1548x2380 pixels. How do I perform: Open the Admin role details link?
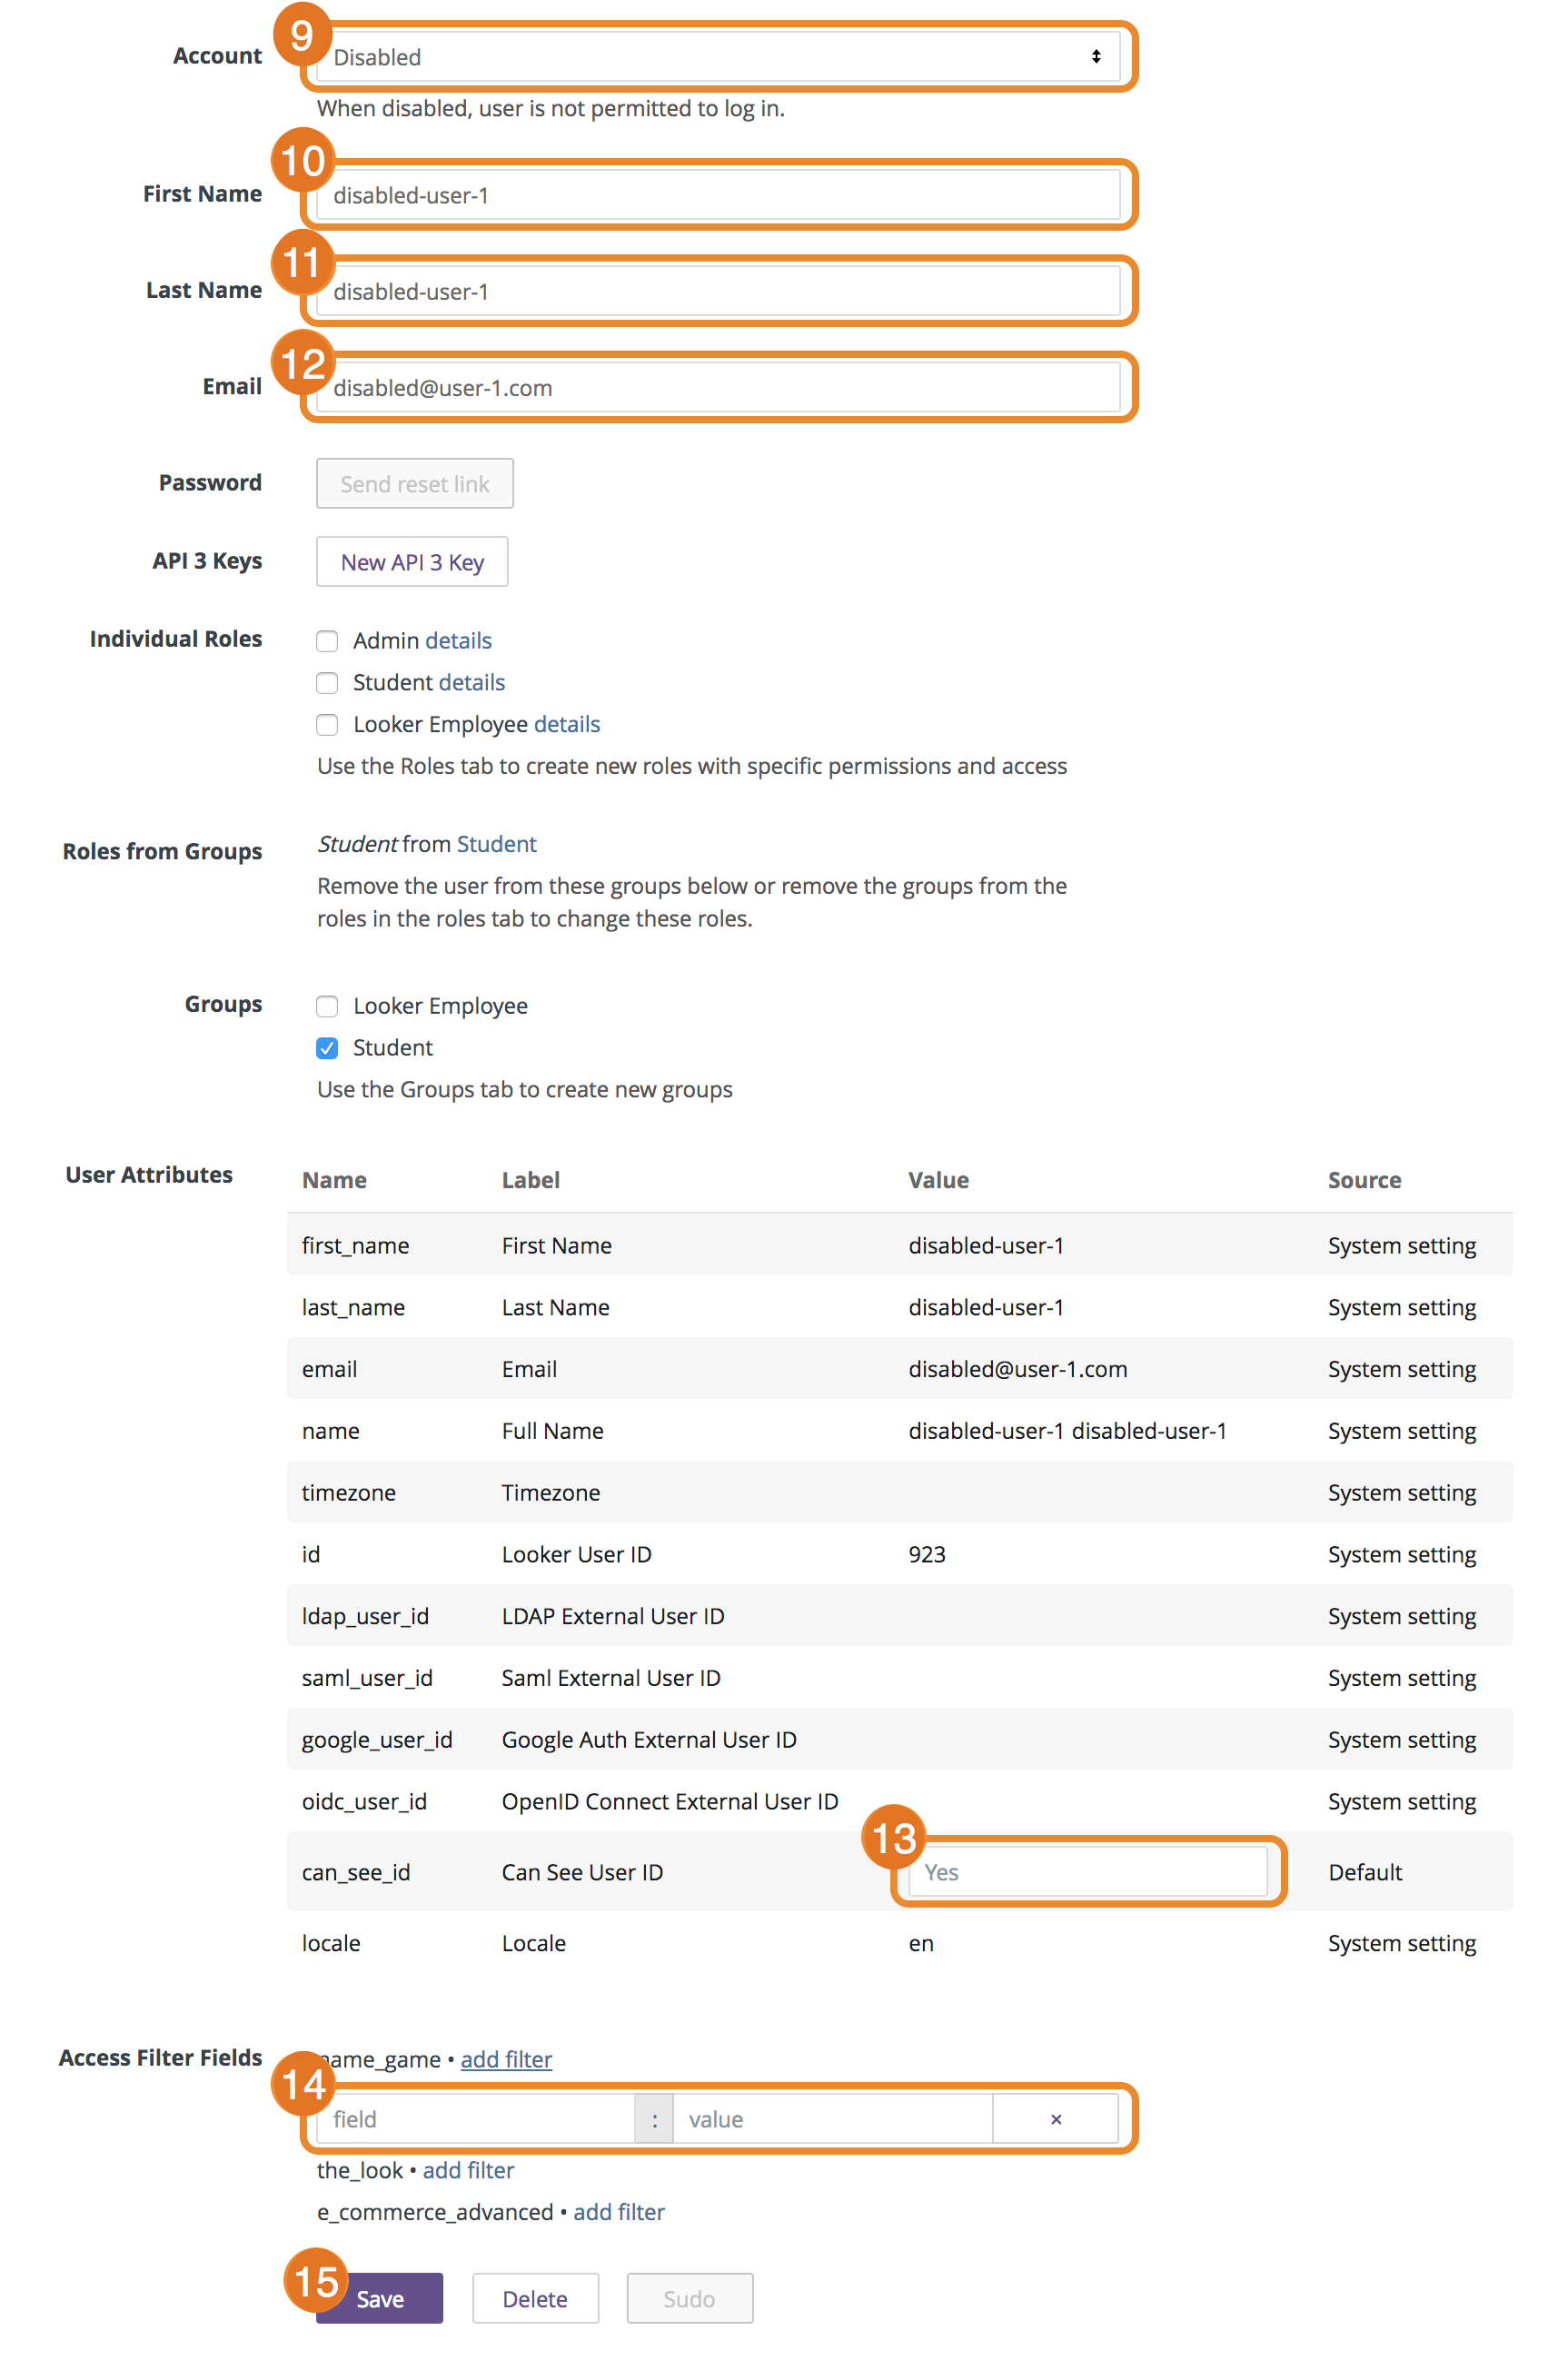click(x=458, y=641)
